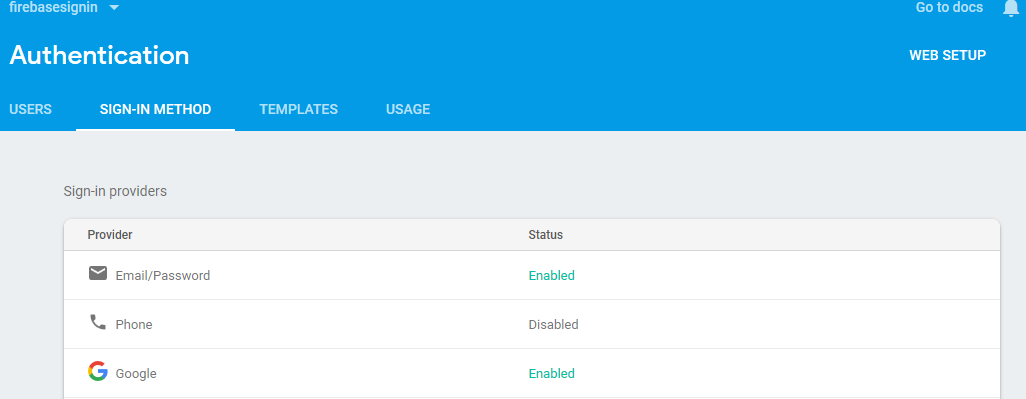Open the Templates tab

pyautogui.click(x=298, y=109)
